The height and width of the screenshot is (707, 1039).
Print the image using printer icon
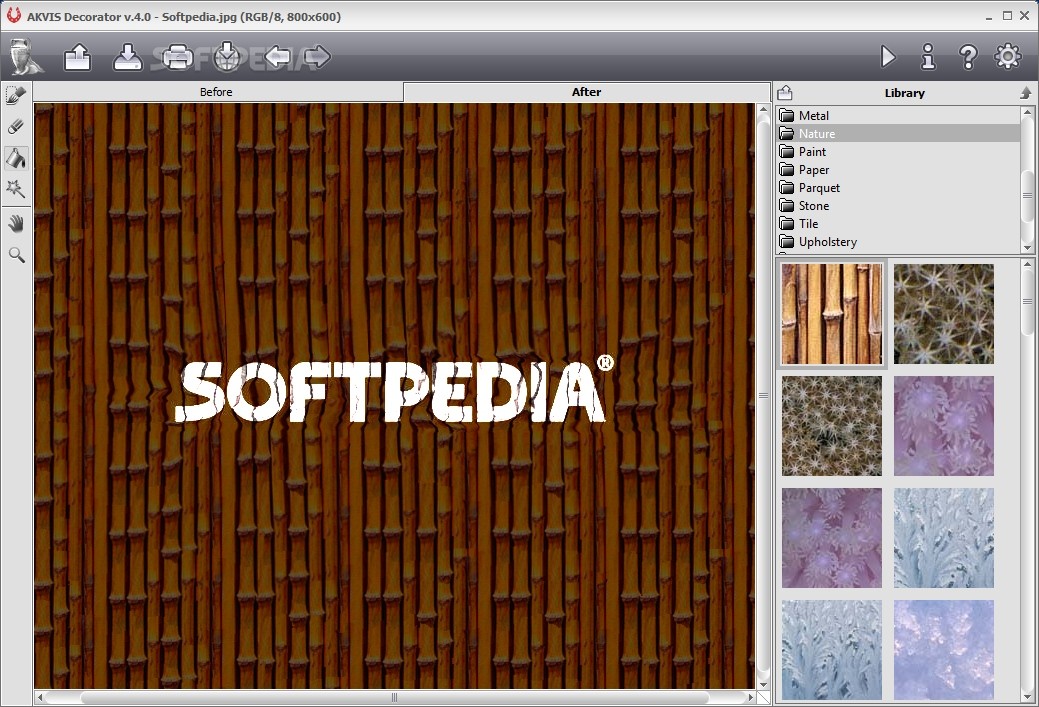pos(177,57)
